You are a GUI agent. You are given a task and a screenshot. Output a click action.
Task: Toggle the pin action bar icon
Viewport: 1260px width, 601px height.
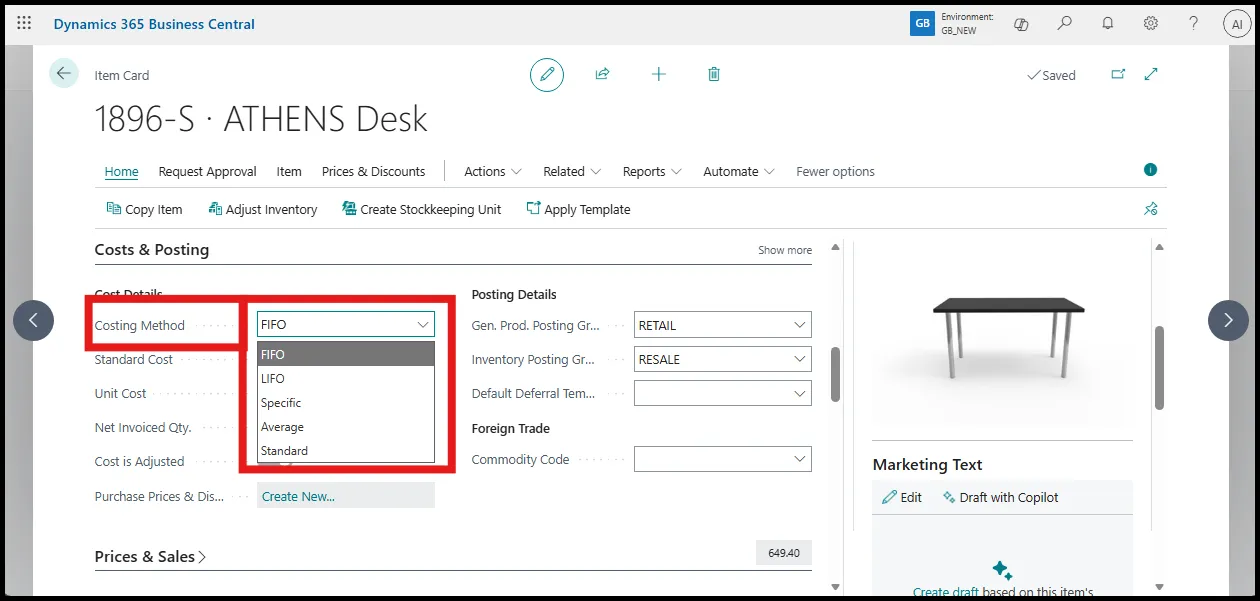[1150, 209]
